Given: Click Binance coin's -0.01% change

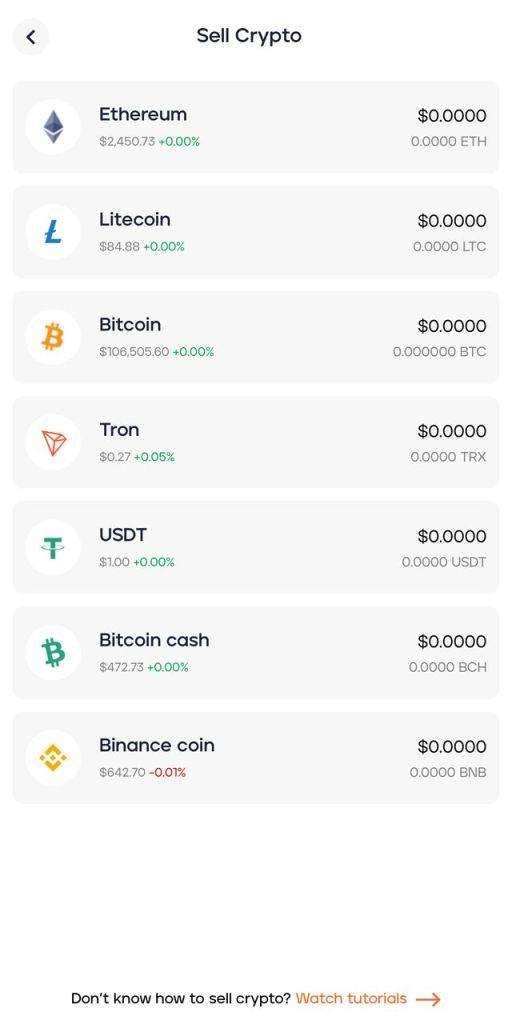Looking at the screenshot, I should pos(167,773).
